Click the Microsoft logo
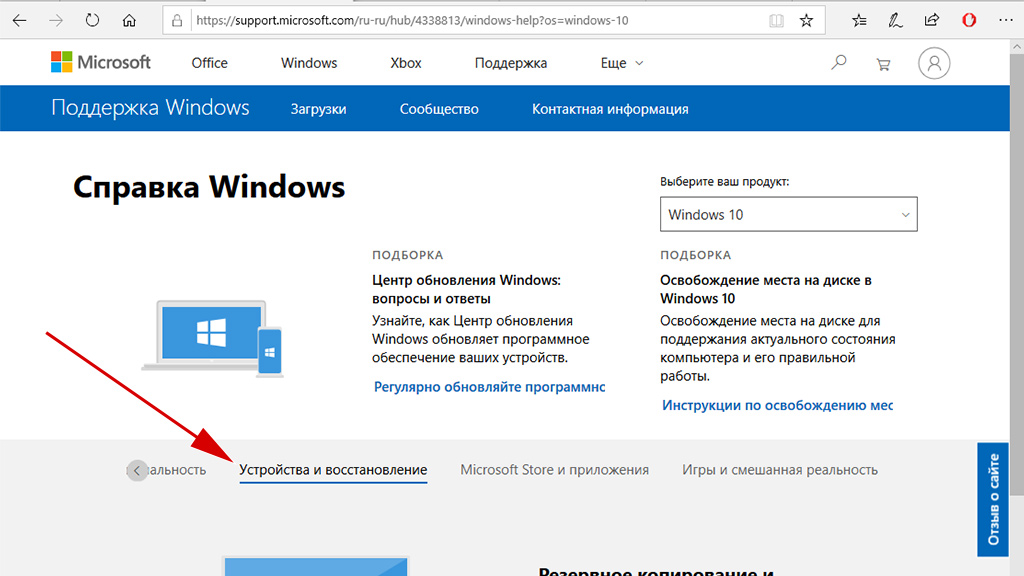 [101, 63]
